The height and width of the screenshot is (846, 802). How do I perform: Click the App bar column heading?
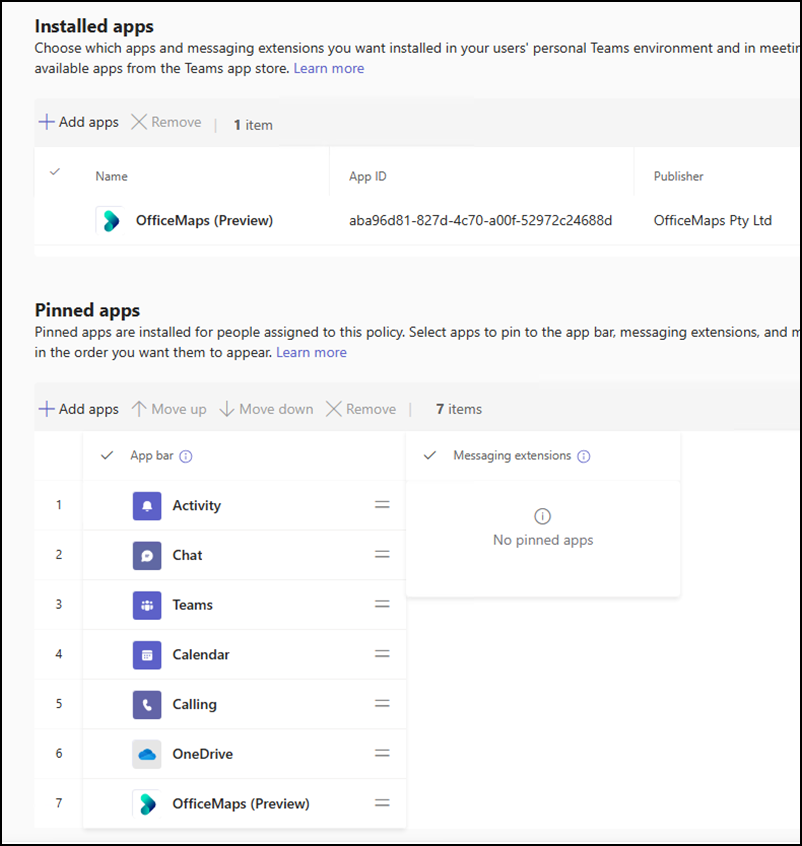[152, 455]
